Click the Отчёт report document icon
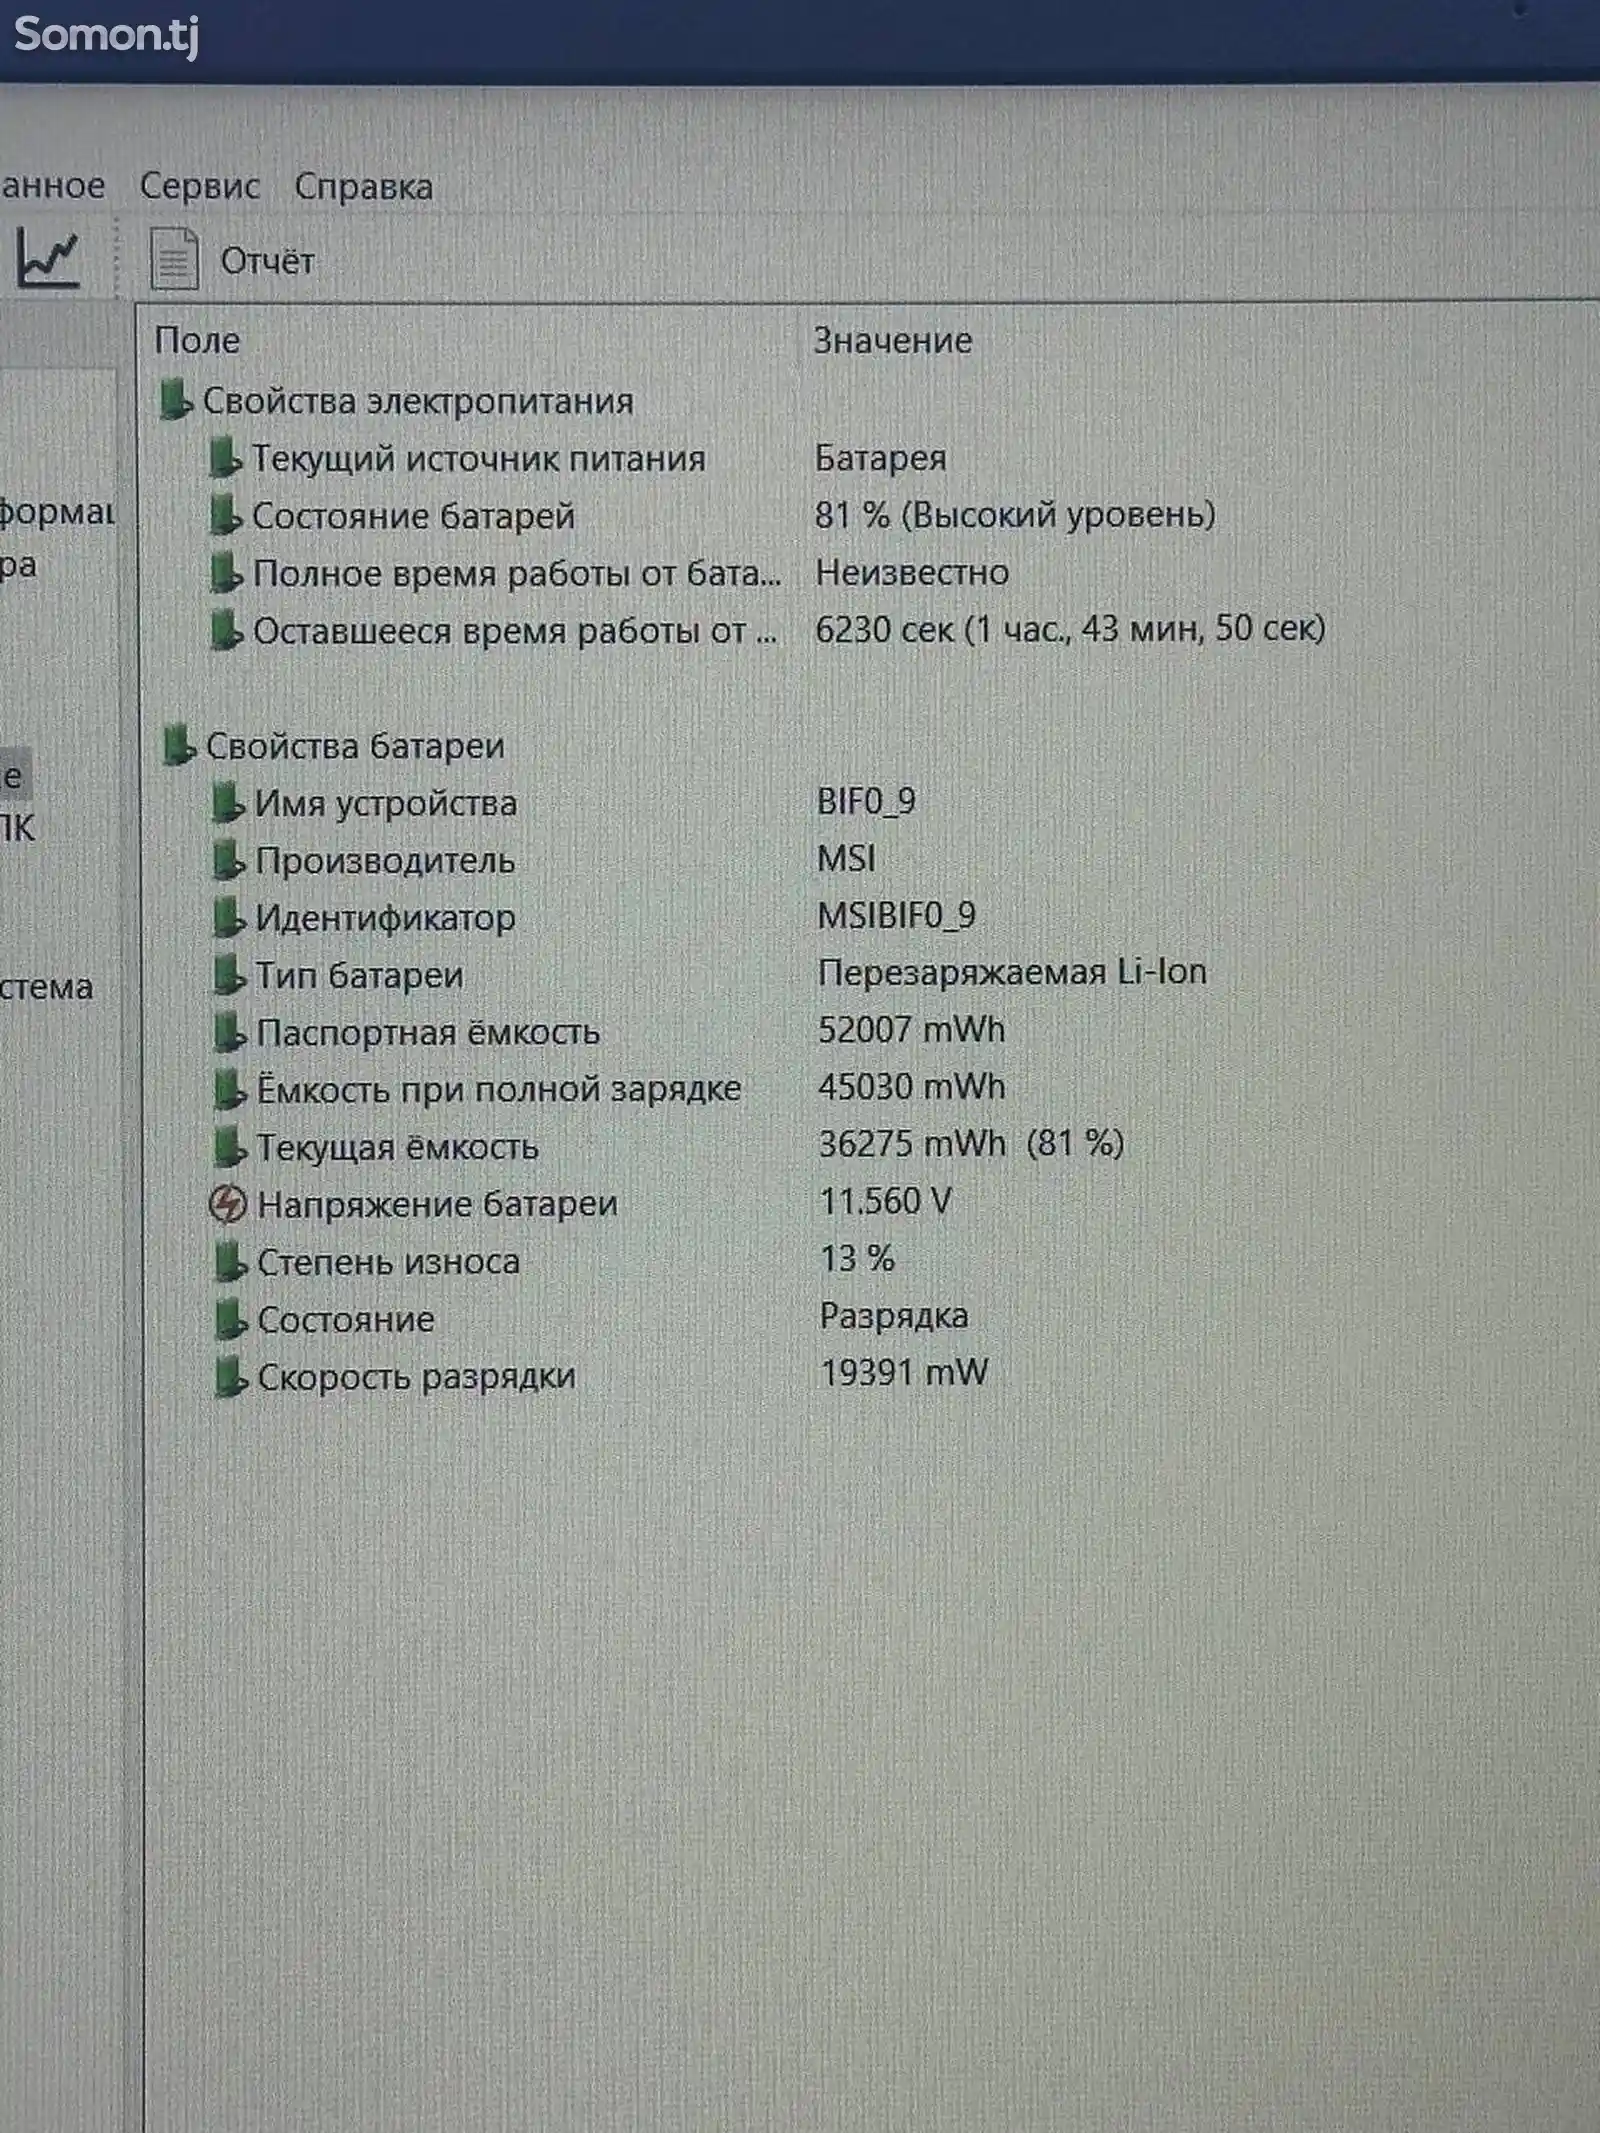This screenshot has width=1600, height=2133. (174, 259)
